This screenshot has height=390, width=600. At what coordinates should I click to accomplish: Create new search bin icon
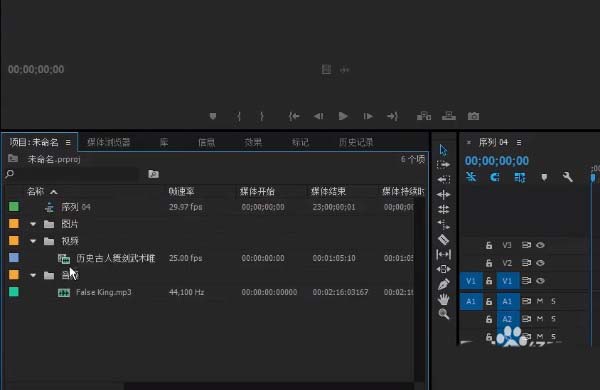(x=153, y=174)
